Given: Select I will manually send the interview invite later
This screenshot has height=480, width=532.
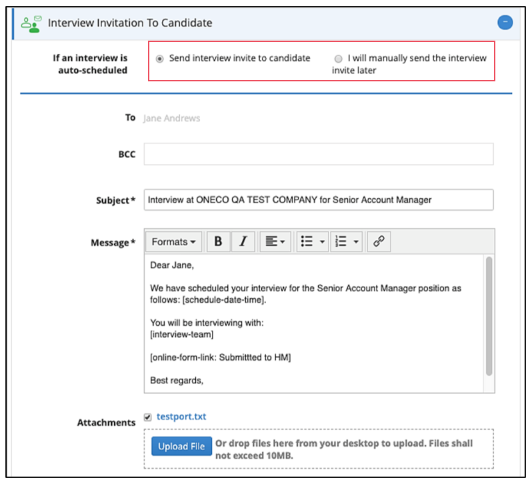Looking at the screenshot, I should pyautogui.click(x=338, y=59).
